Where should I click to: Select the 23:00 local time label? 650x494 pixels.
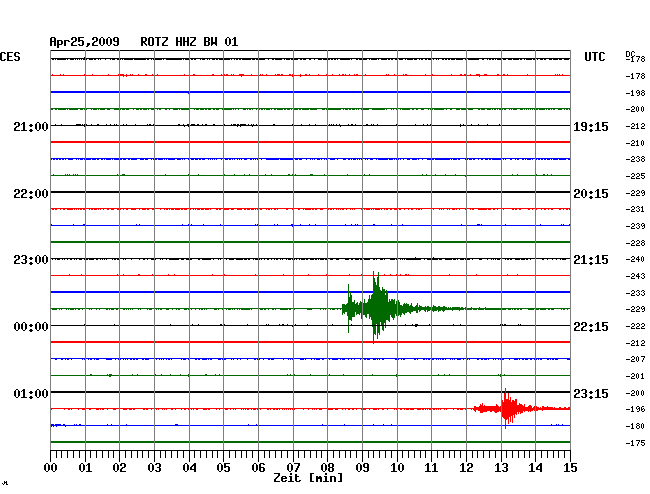click(31, 260)
